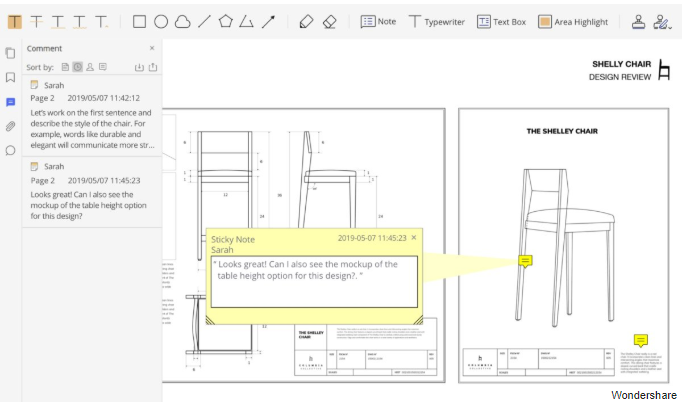Open the Comments panel in sidebar
682x410 pixels.
(10, 102)
